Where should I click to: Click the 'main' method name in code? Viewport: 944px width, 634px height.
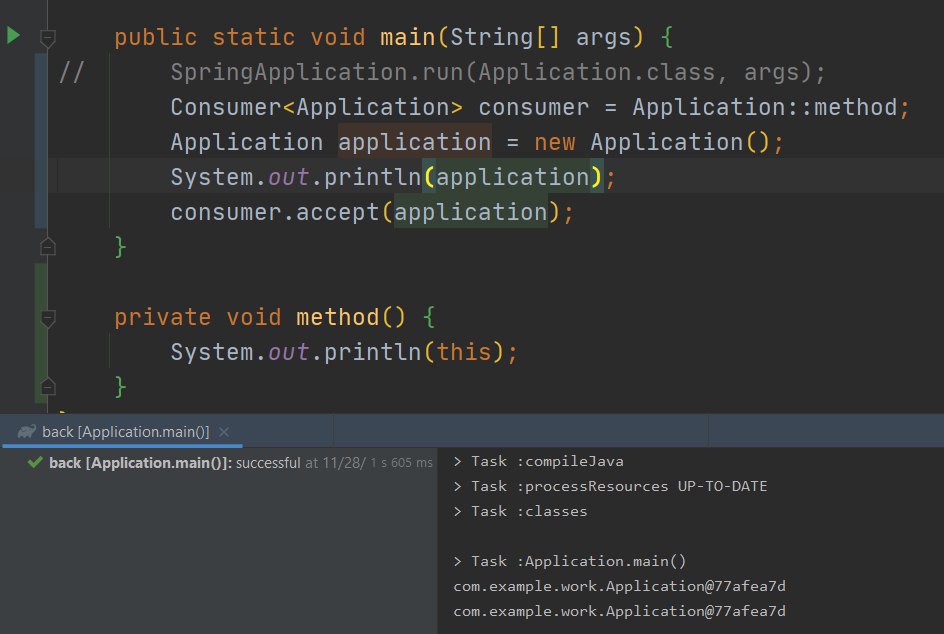pyautogui.click(x=408, y=37)
